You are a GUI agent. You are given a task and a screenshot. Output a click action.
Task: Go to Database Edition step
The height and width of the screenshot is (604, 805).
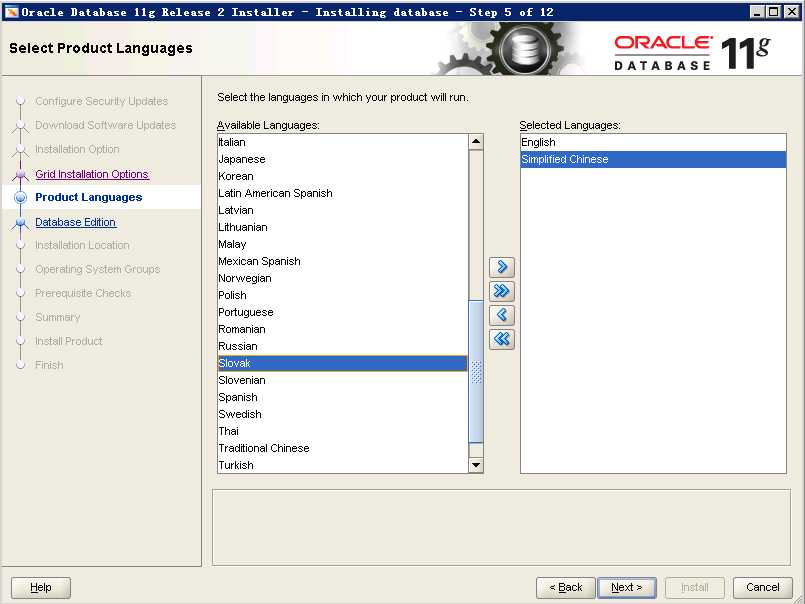[x=75, y=222]
